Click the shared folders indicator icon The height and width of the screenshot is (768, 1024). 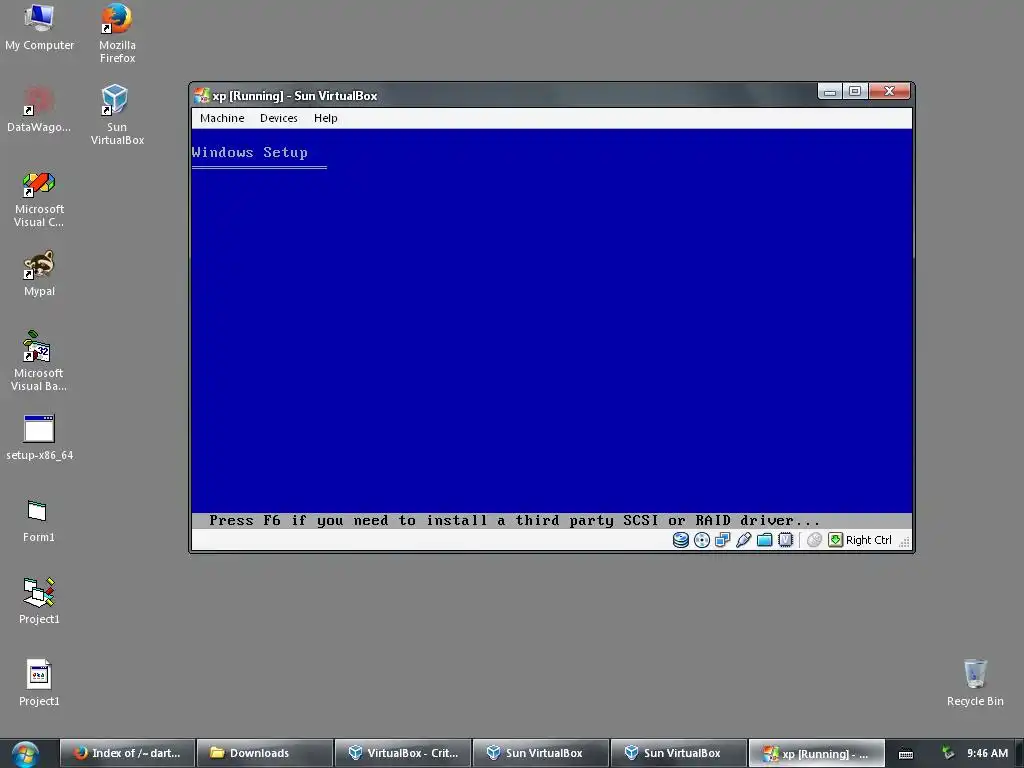coord(764,540)
